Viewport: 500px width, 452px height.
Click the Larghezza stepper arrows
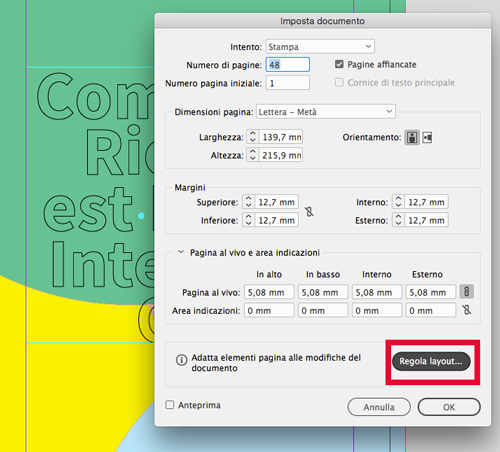point(253,137)
